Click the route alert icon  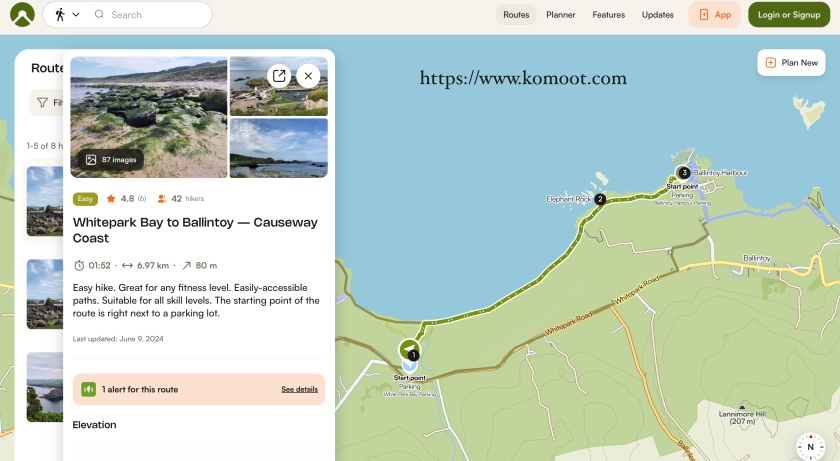(88, 389)
